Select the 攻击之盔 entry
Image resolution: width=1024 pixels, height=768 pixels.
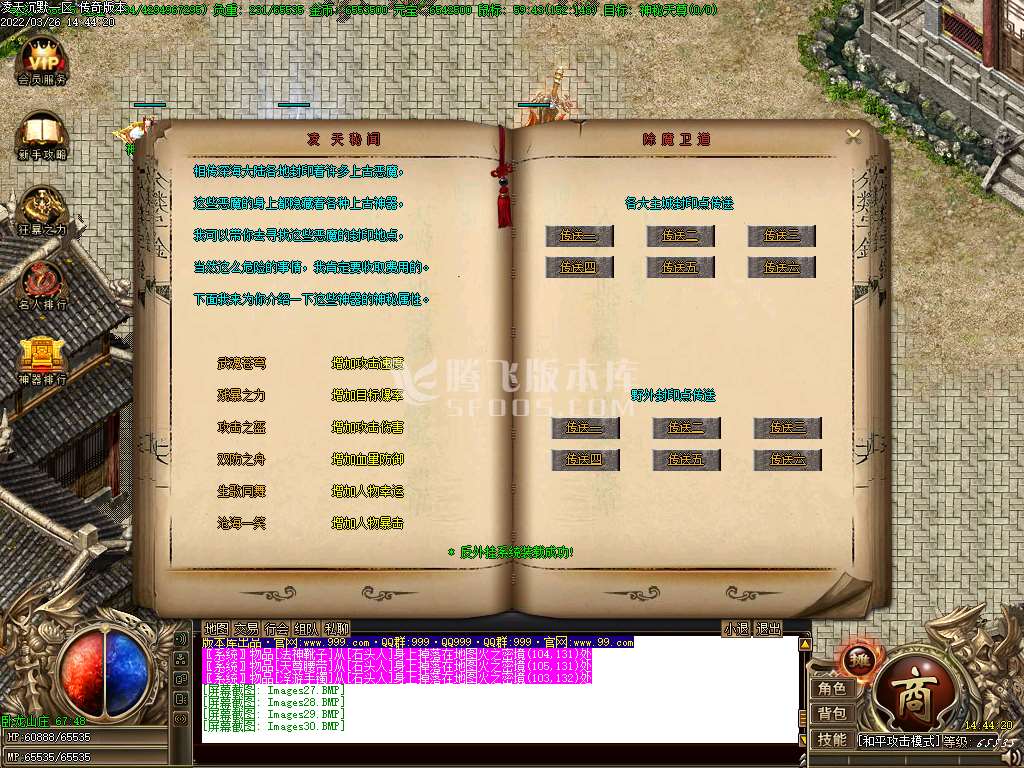tap(242, 427)
